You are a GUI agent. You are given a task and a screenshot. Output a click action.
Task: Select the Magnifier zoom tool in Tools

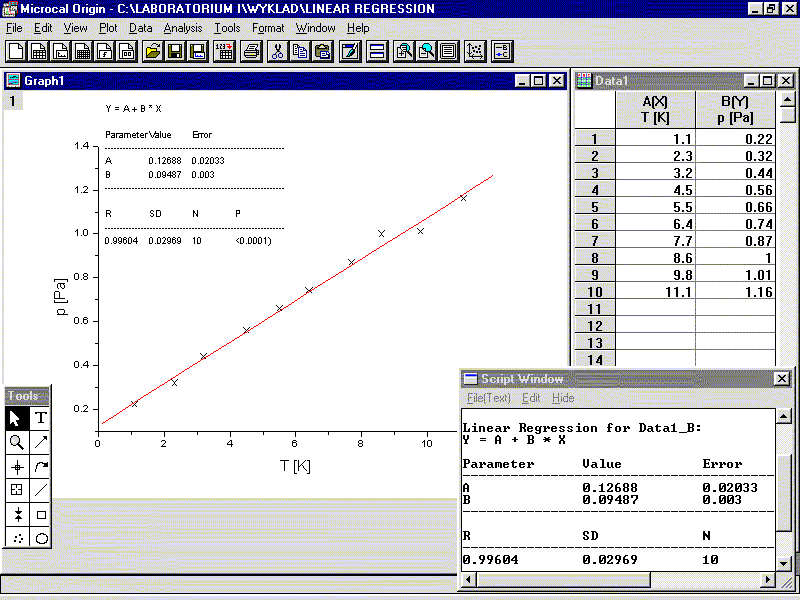tap(16, 442)
